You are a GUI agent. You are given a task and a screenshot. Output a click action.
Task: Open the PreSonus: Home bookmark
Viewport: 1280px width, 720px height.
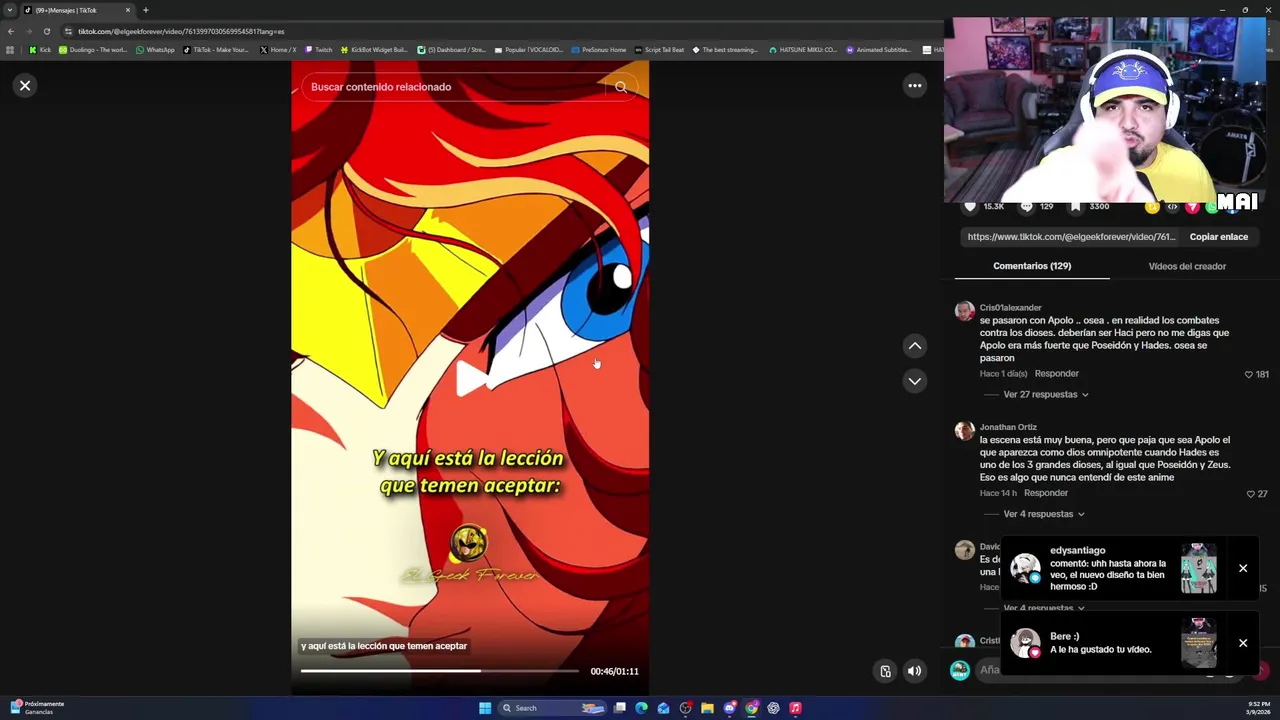click(598, 50)
